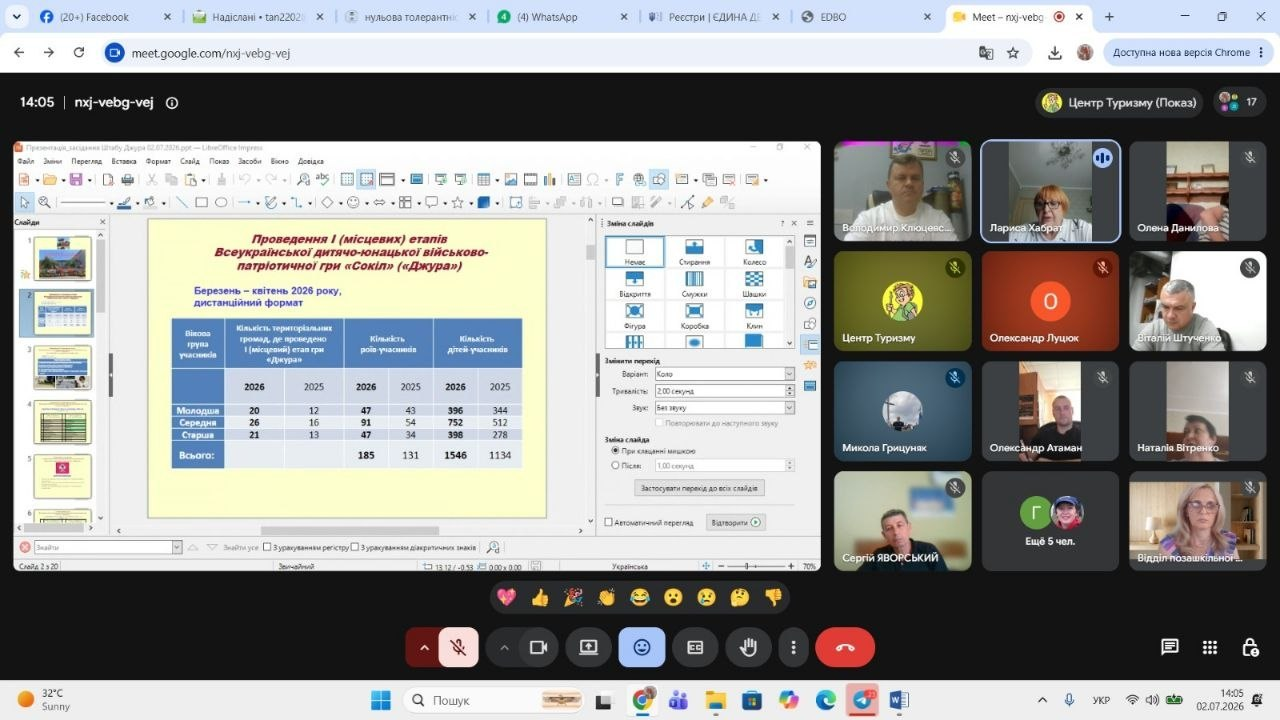Open a new Chrome tab with plus button
The image size is (1280, 720).
(x=1109, y=17)
